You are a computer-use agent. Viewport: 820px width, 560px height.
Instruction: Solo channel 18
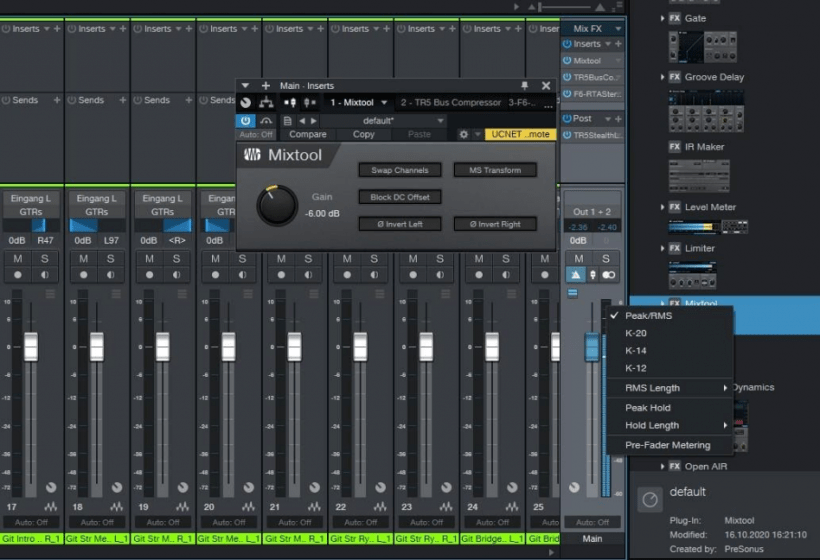110,259
